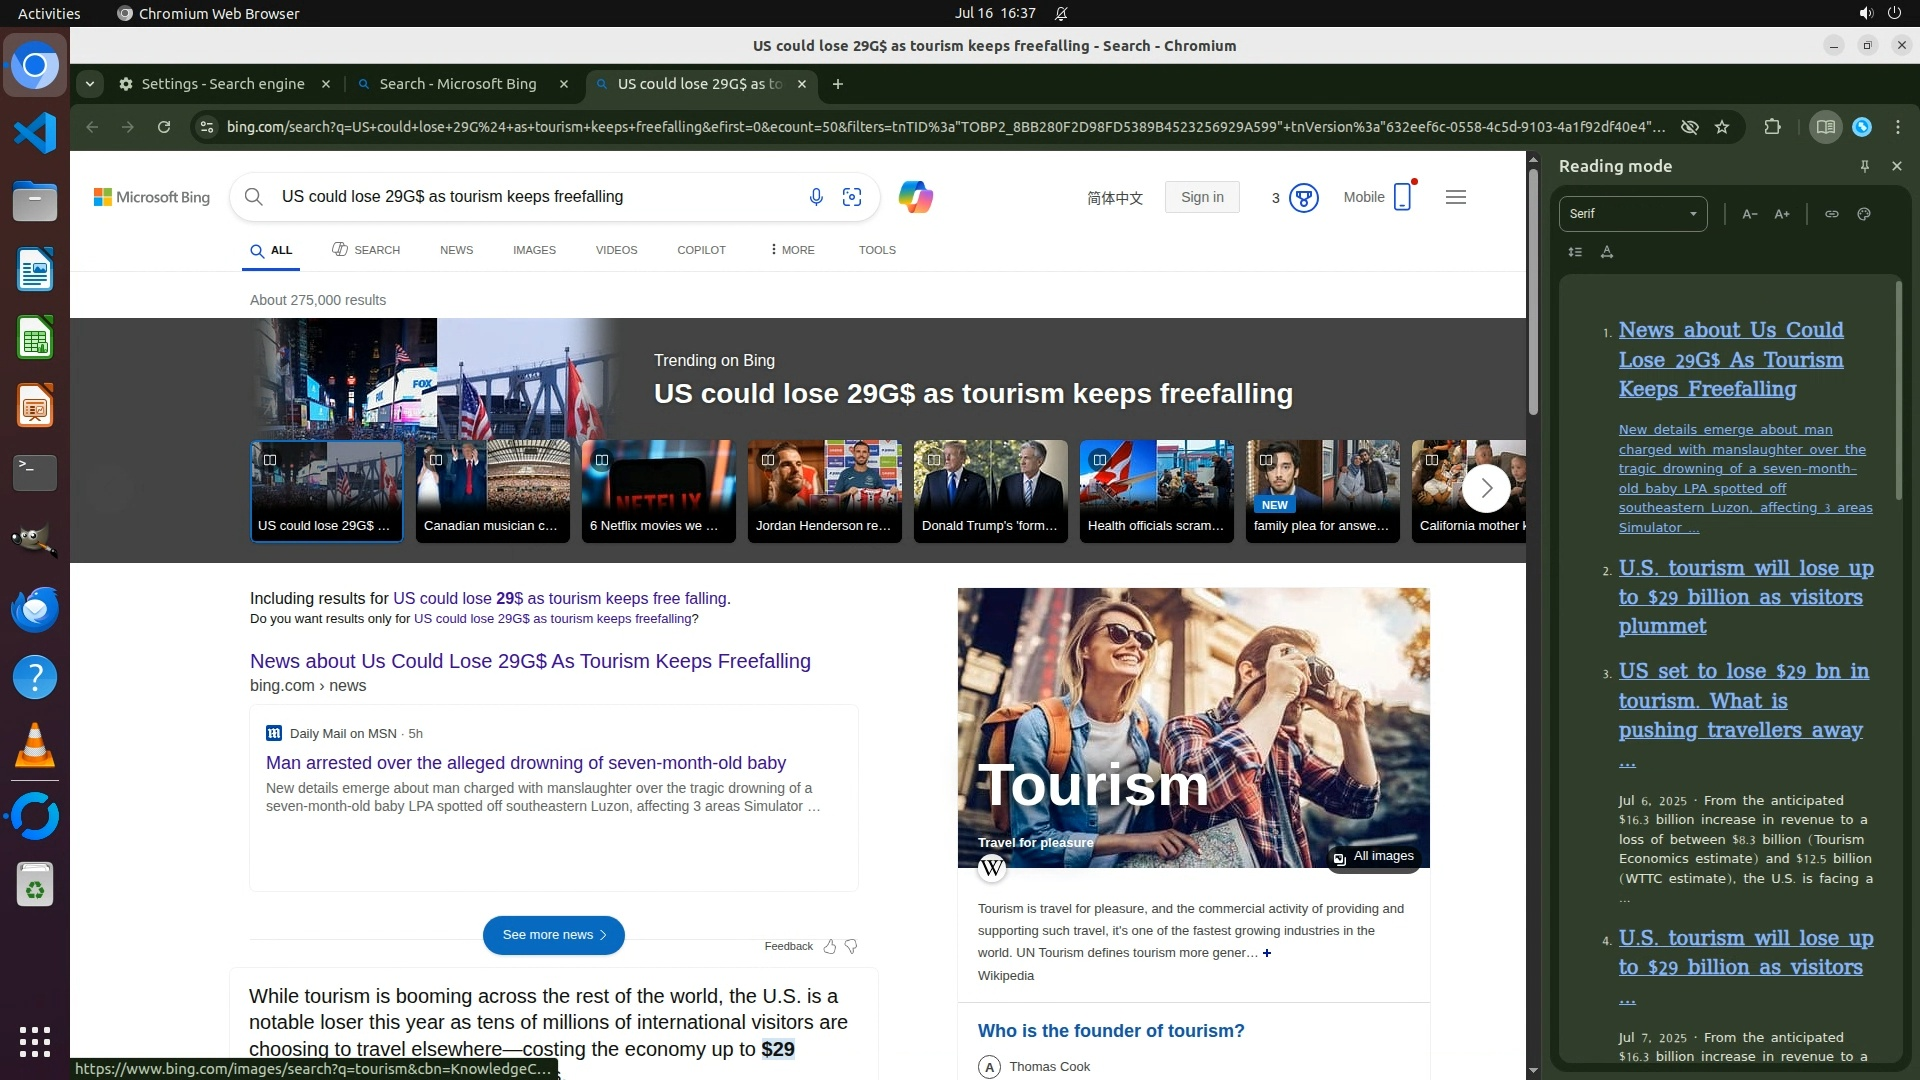This screenshot has height=1080, width=1920.
Task: Toggle links in reading mode
Action: pyautogui.click(x=1832, y=214)
